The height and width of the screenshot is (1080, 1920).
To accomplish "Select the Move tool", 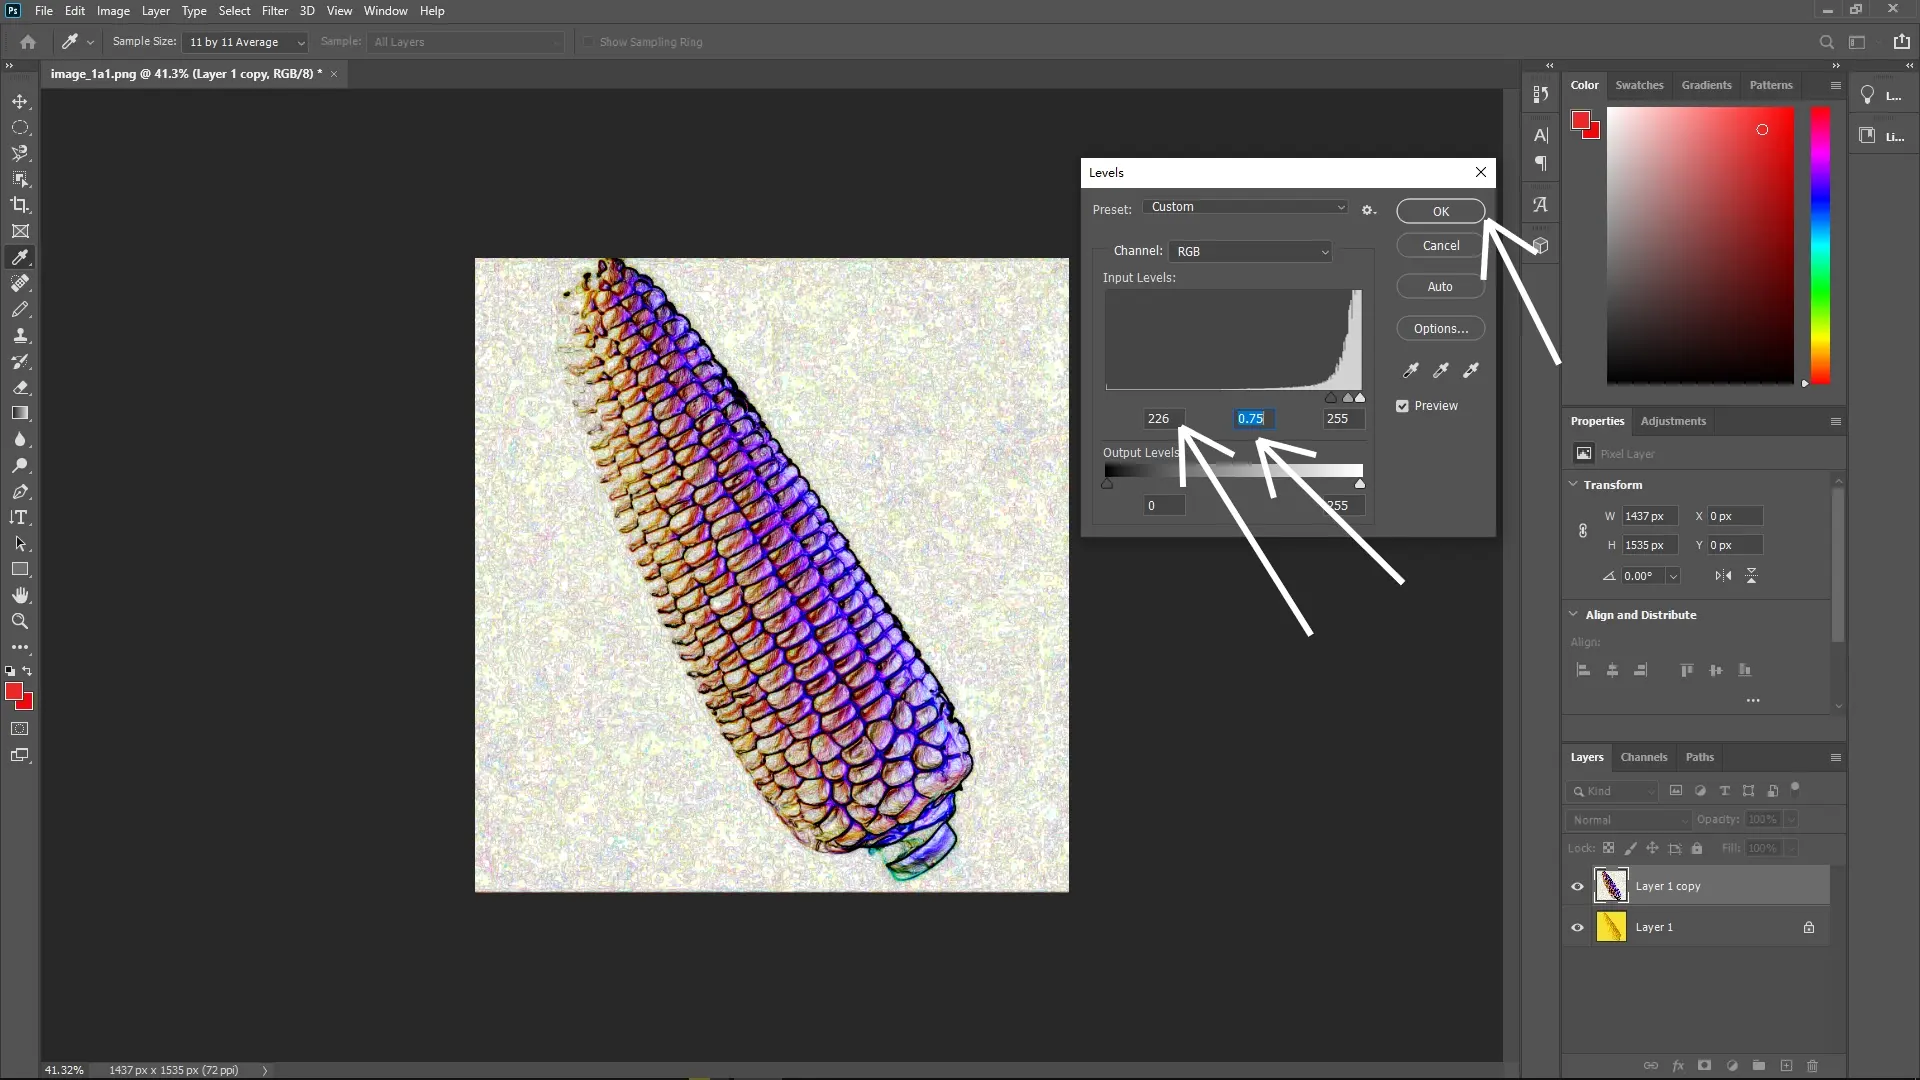I will tap(20, 101).
